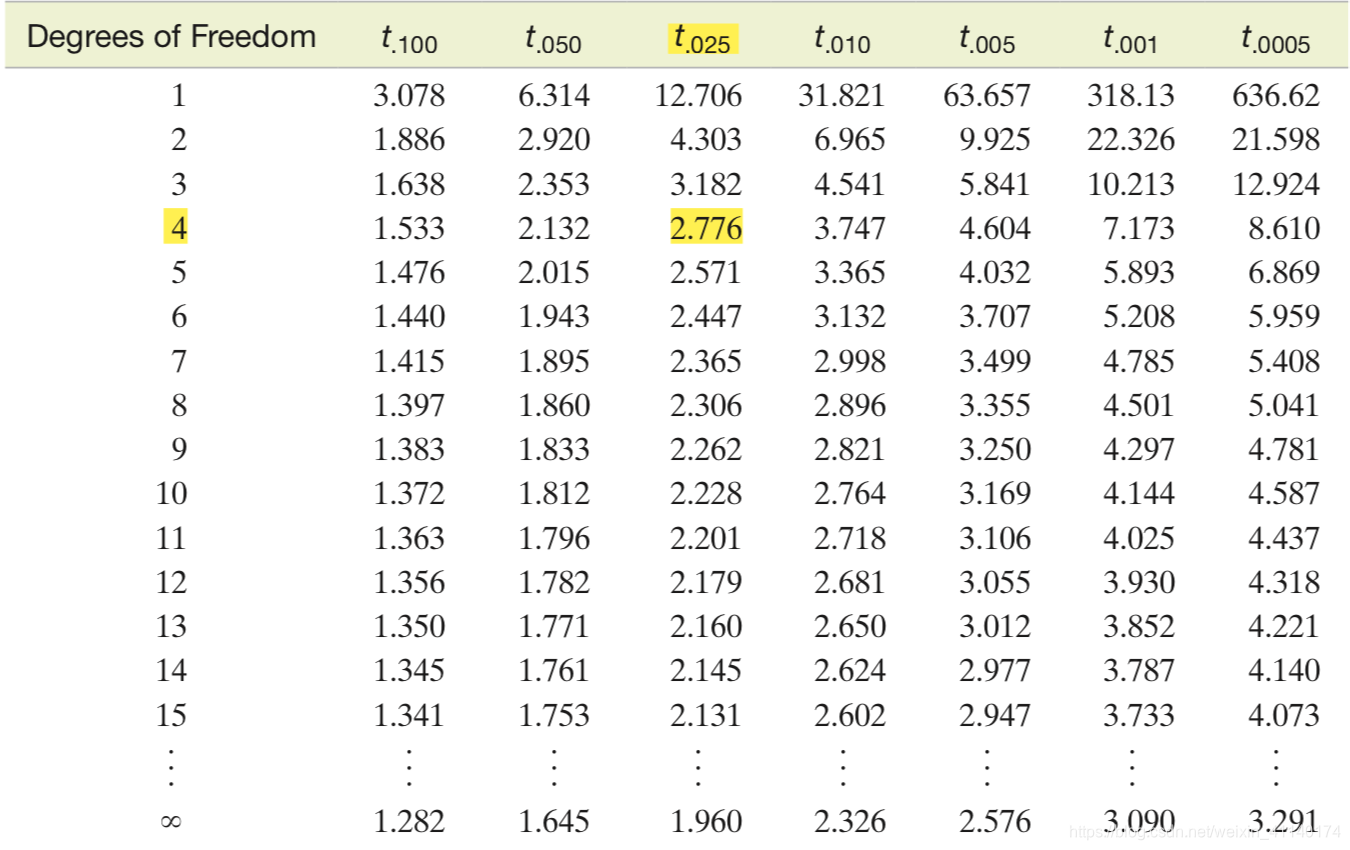Select the value 1.886 in row 2

tap(409, 140)
